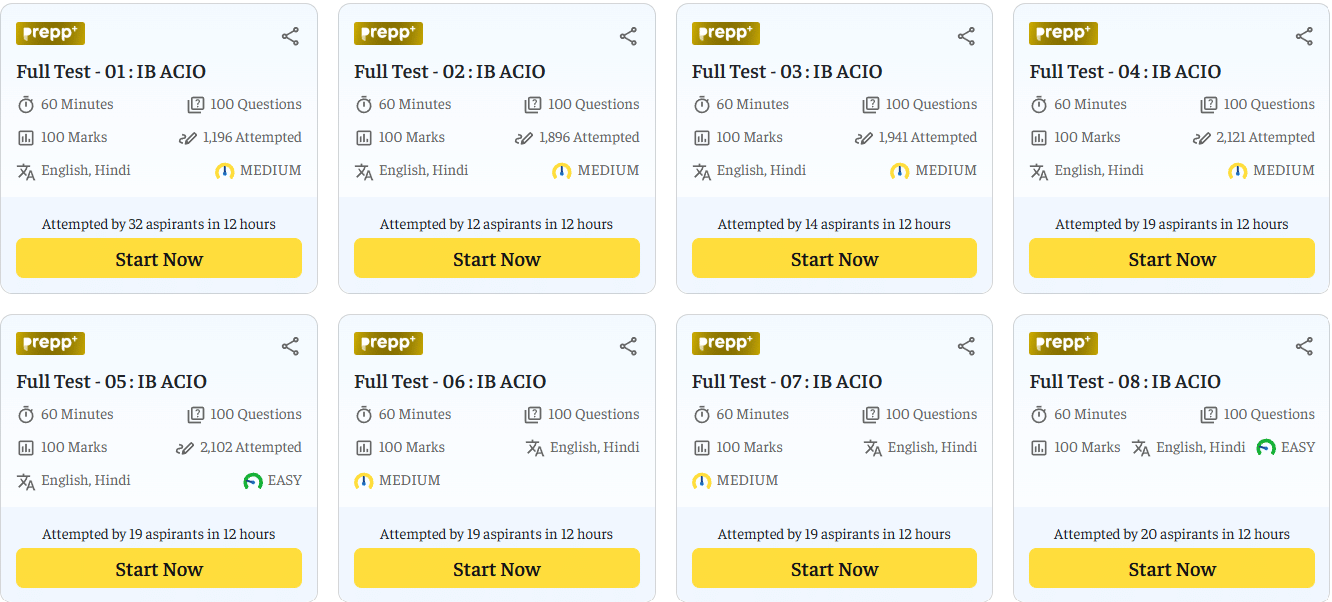This screenshot has width=1332, height=602.
Task: Click the Prepp+ badge on Full Test - 06
Action: tap(388, 343)
